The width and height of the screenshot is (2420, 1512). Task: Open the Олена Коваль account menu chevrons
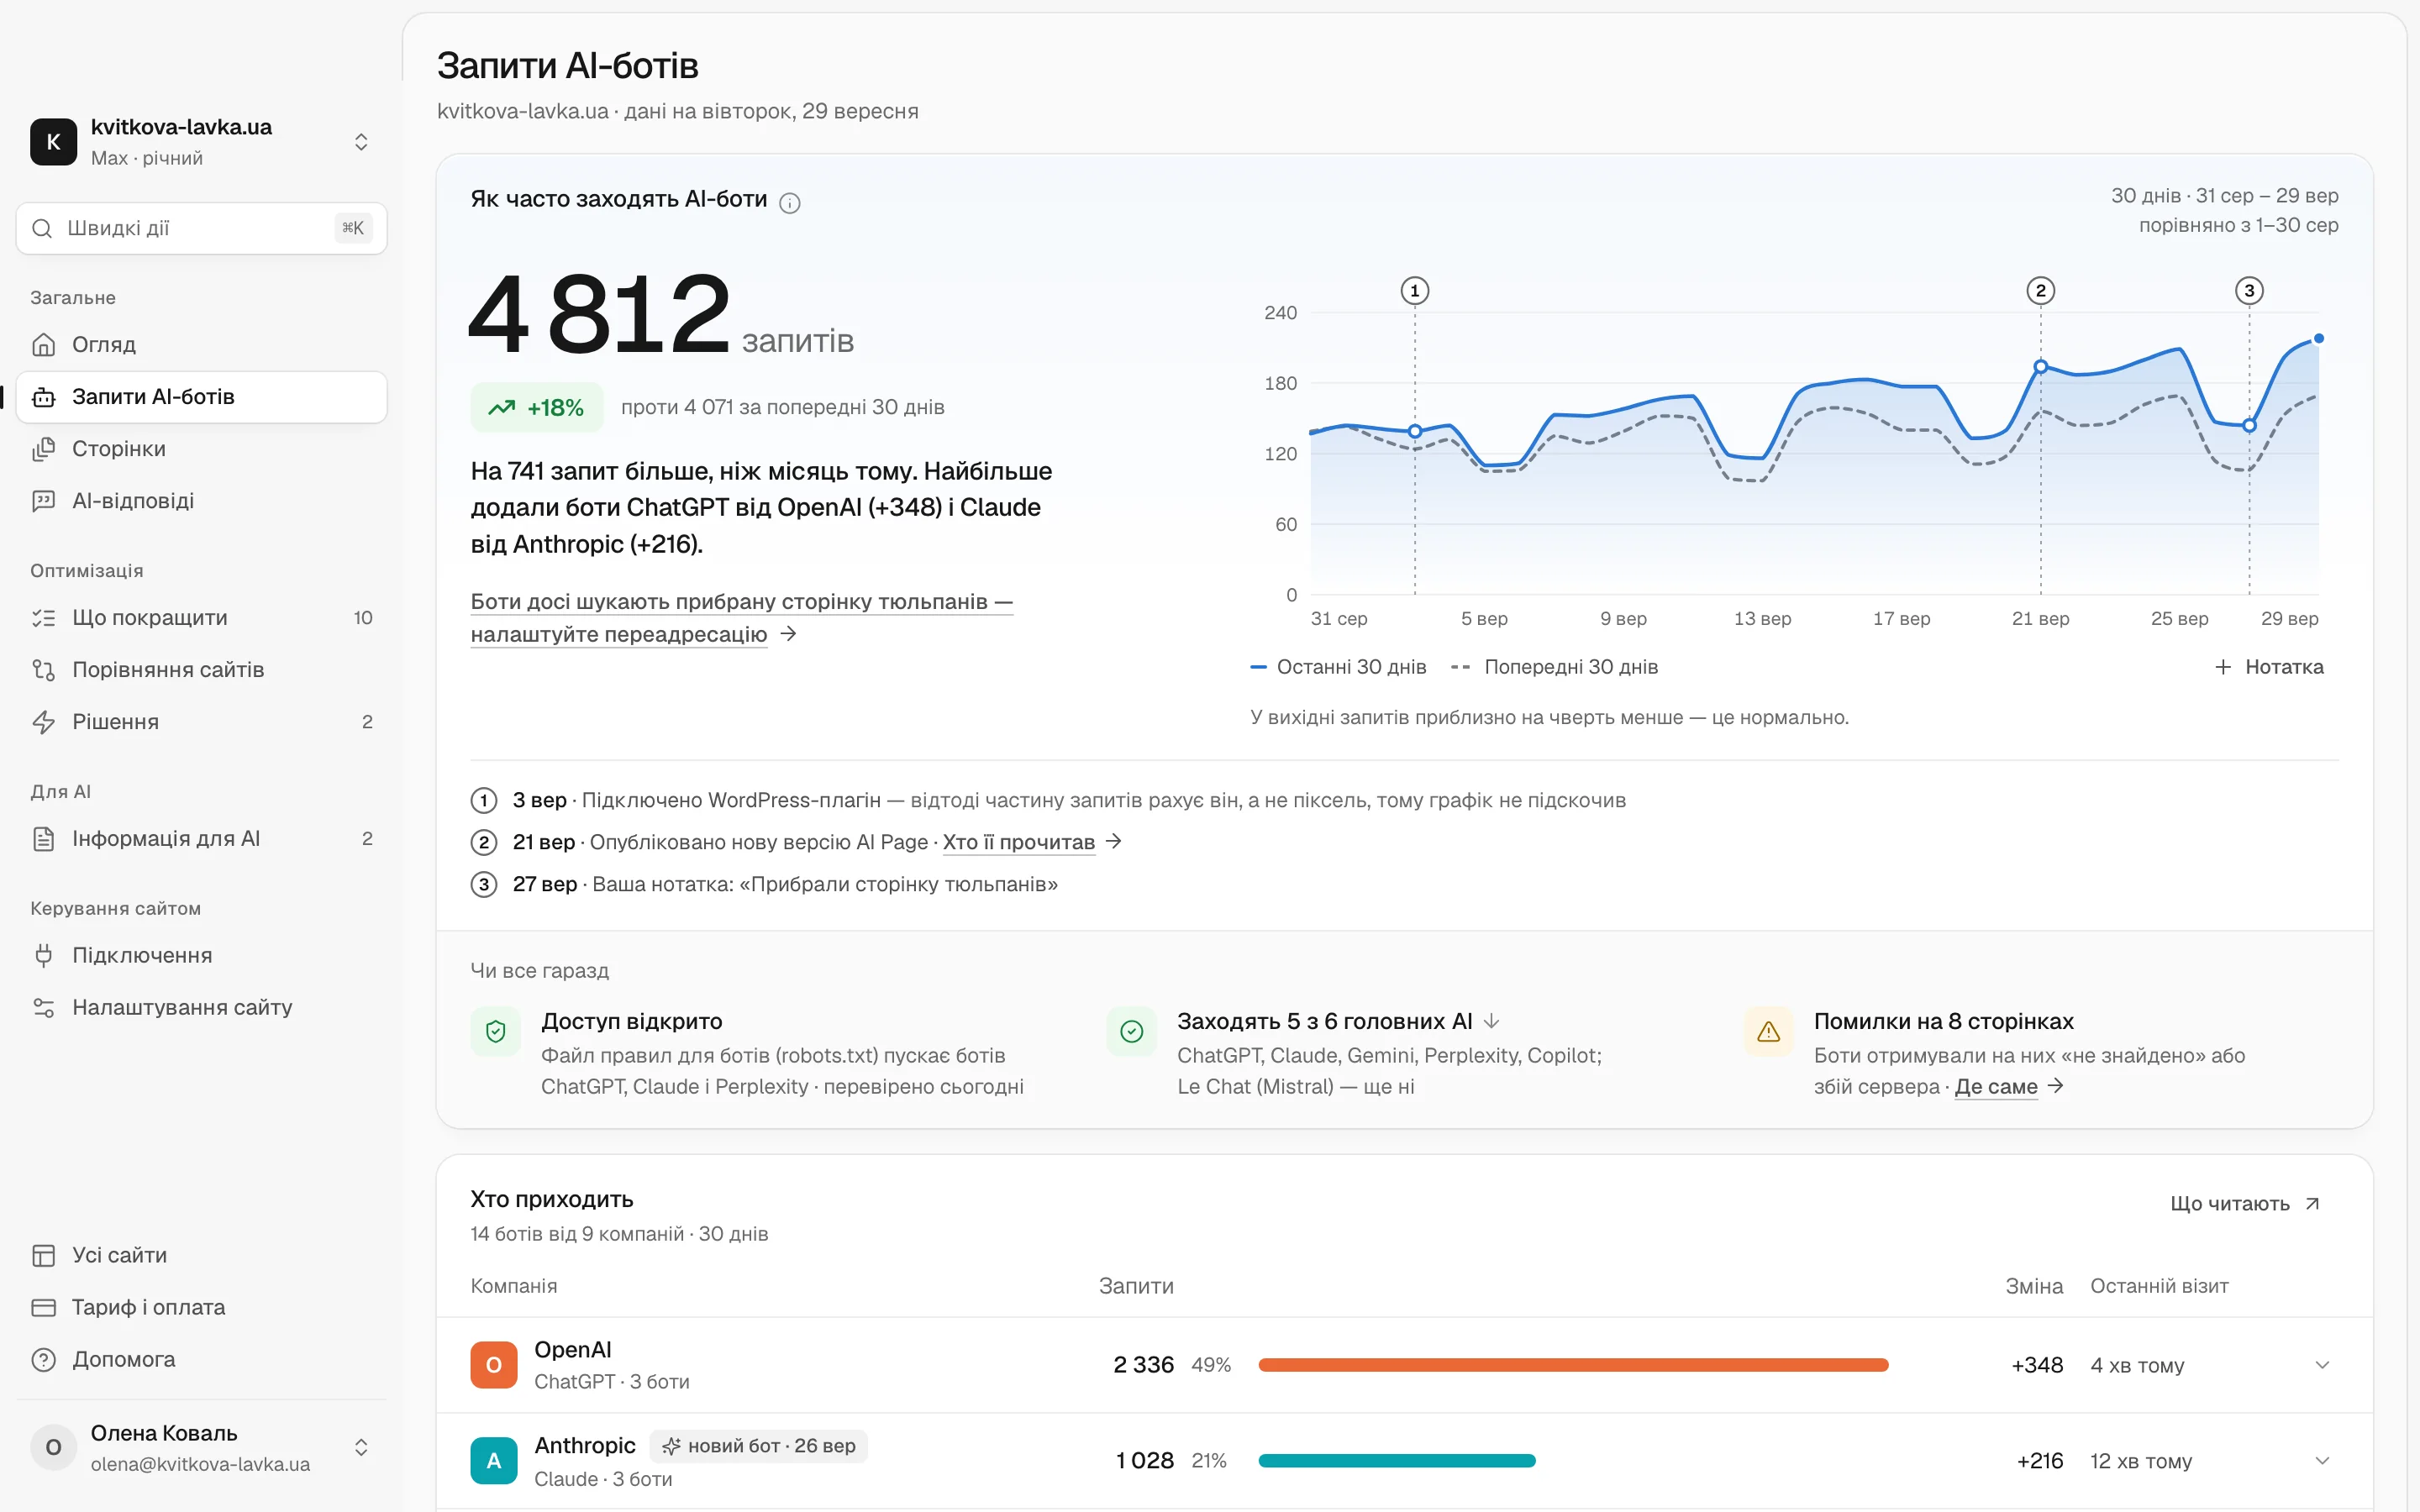pyautogui.click(x=362, y=1448)
